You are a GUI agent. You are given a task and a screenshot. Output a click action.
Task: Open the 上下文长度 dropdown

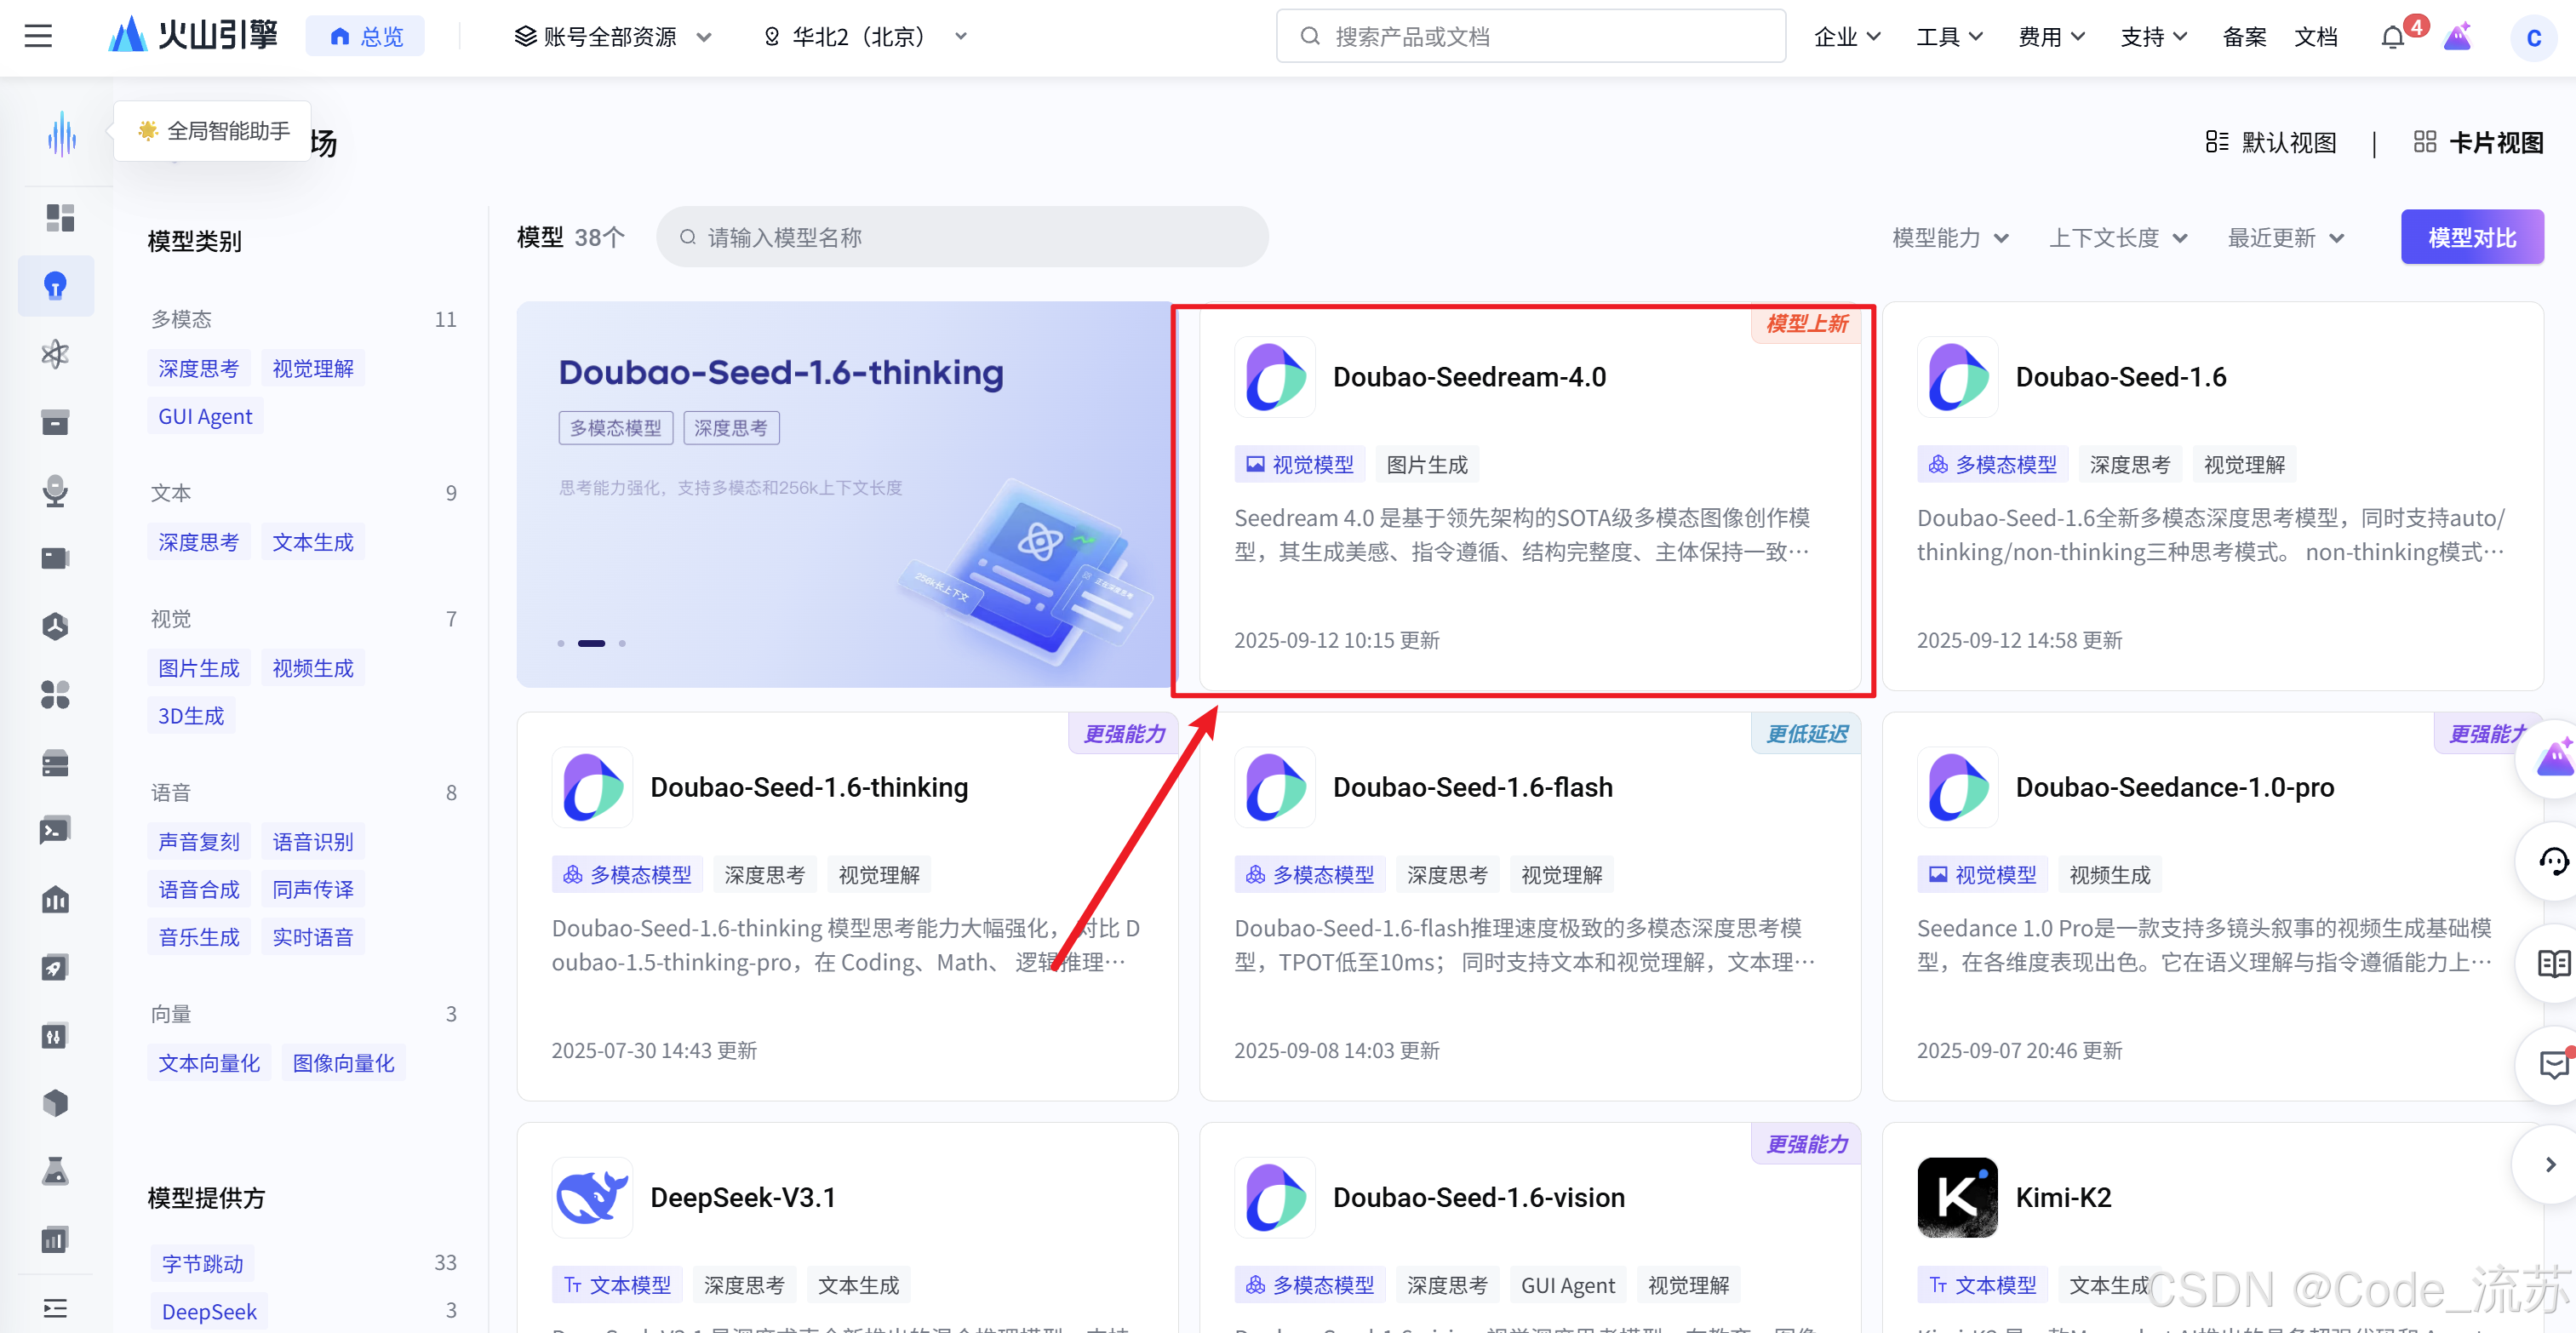coord(2117,238)
